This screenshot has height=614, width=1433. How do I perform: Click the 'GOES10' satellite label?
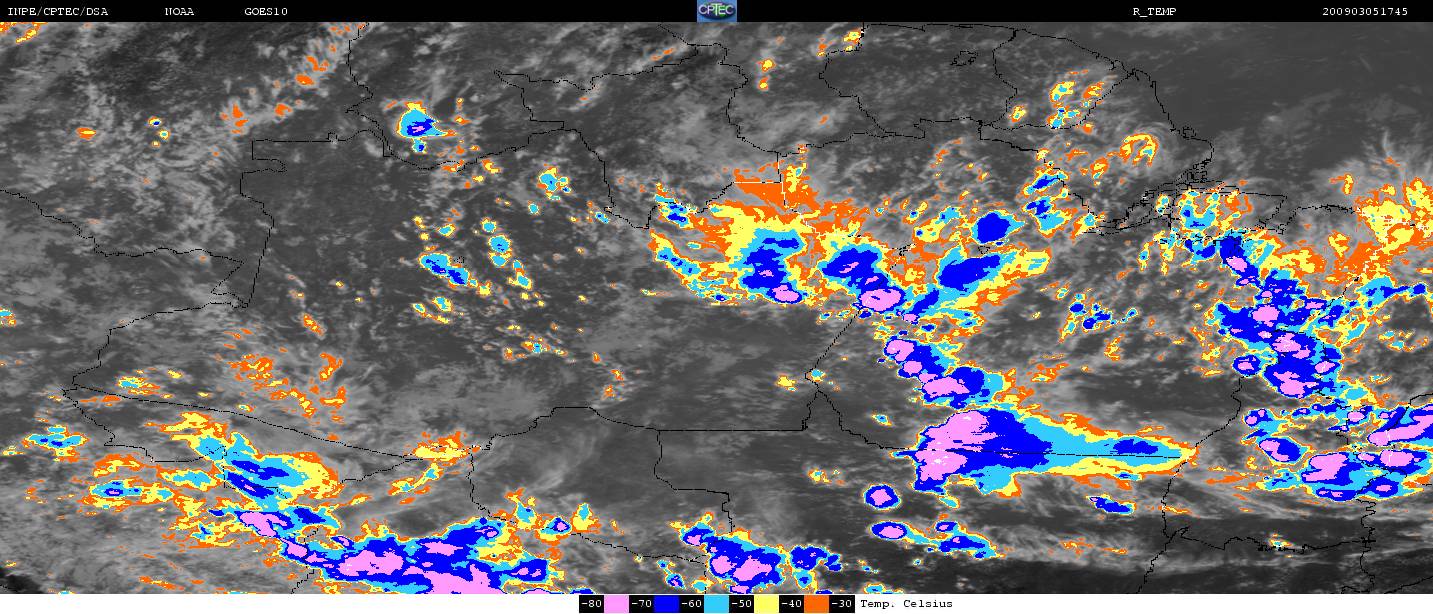point(265,12)
